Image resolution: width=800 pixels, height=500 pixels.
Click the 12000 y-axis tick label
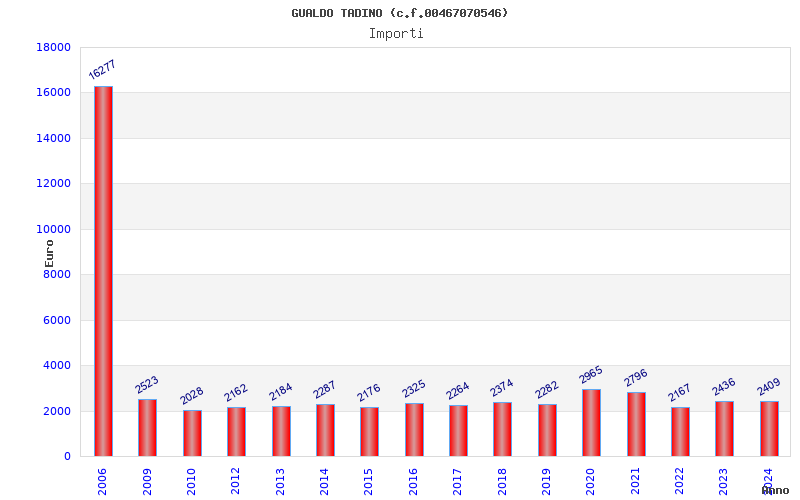click(x=54, y=183)
